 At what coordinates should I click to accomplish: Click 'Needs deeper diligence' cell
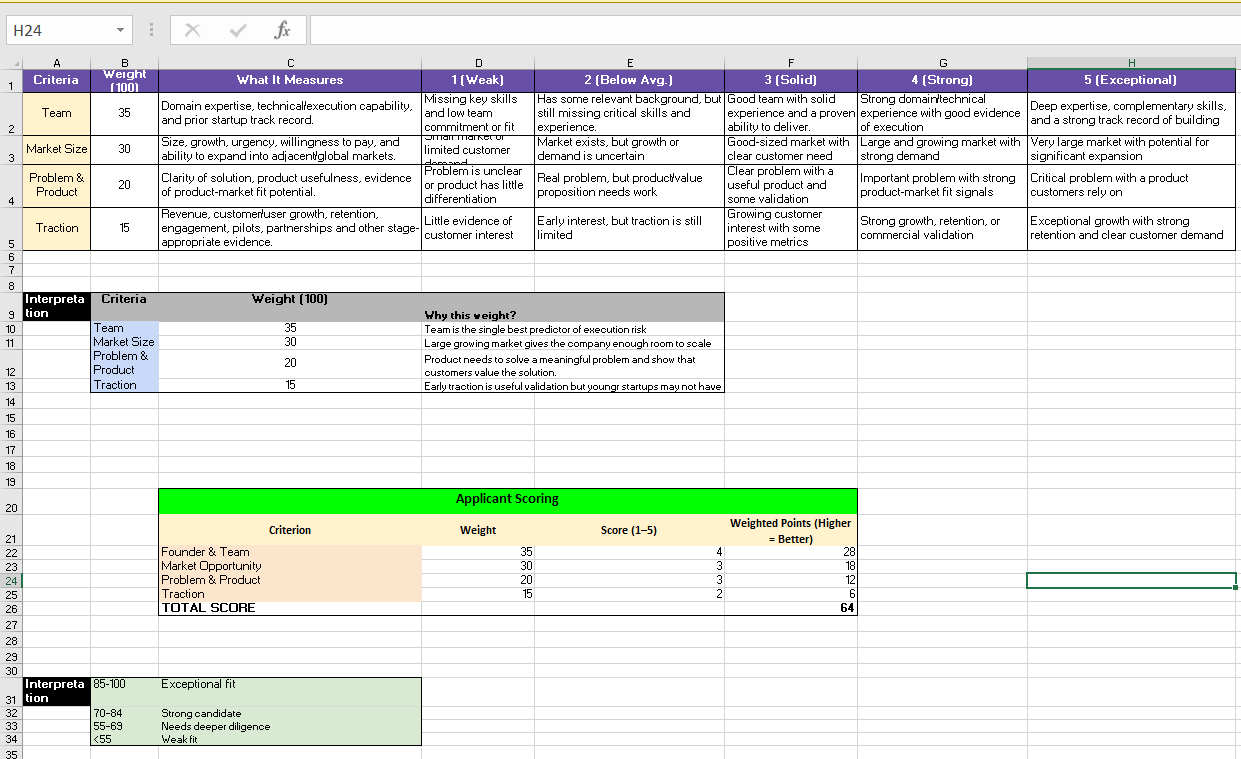point(290,726)
